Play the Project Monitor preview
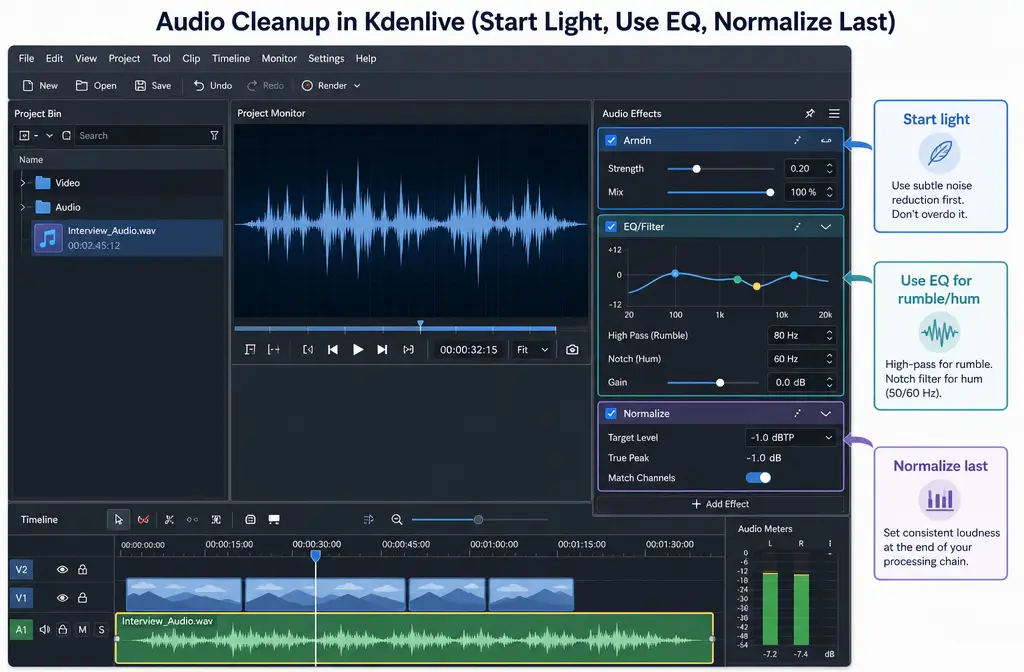 click(x=358, y=350)
